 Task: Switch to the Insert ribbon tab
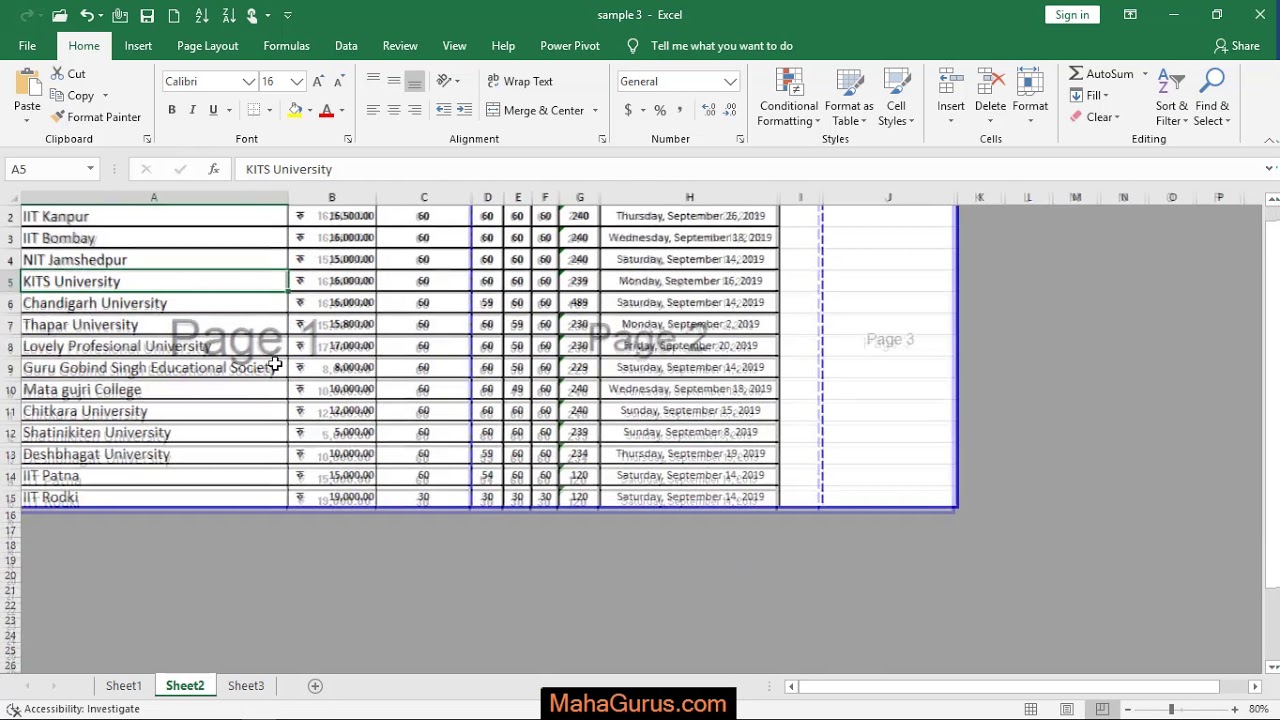coord(138,46)
